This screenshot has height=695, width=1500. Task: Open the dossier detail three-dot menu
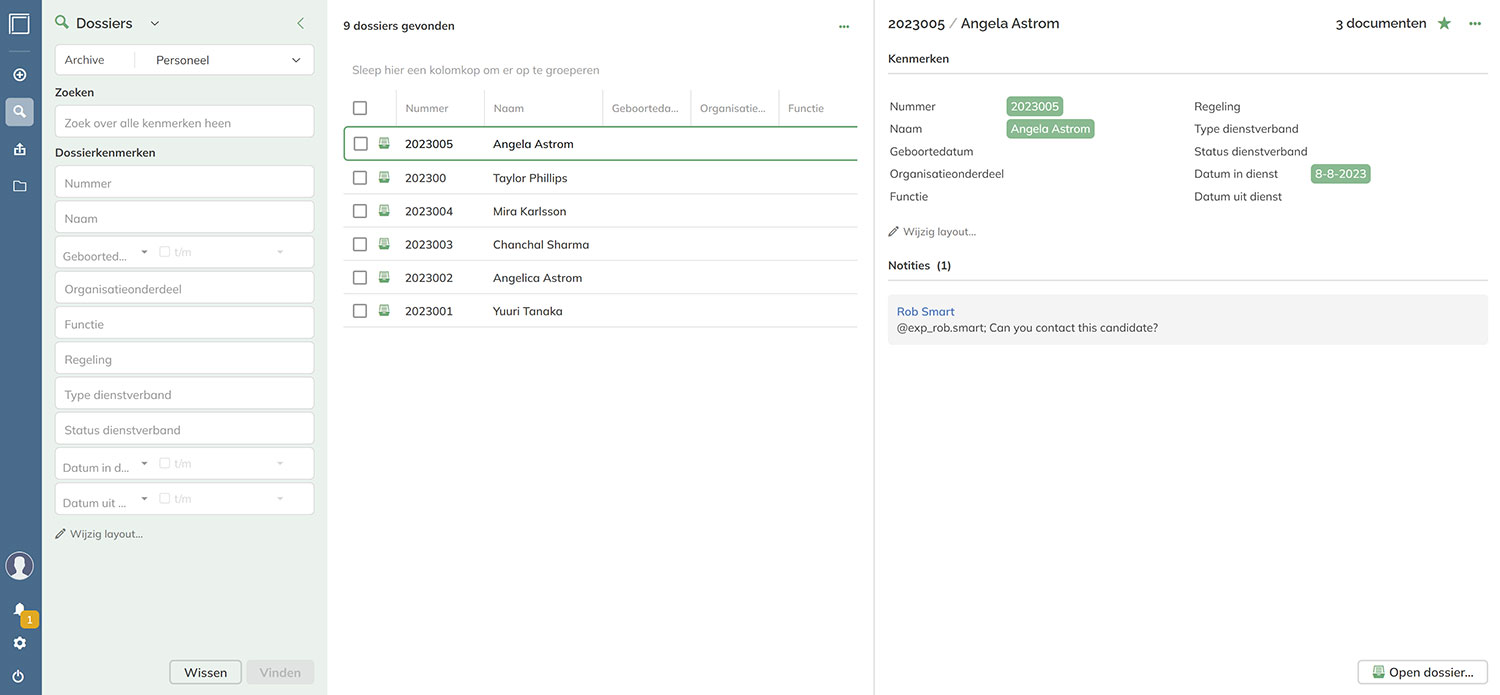pos(1475,24)
